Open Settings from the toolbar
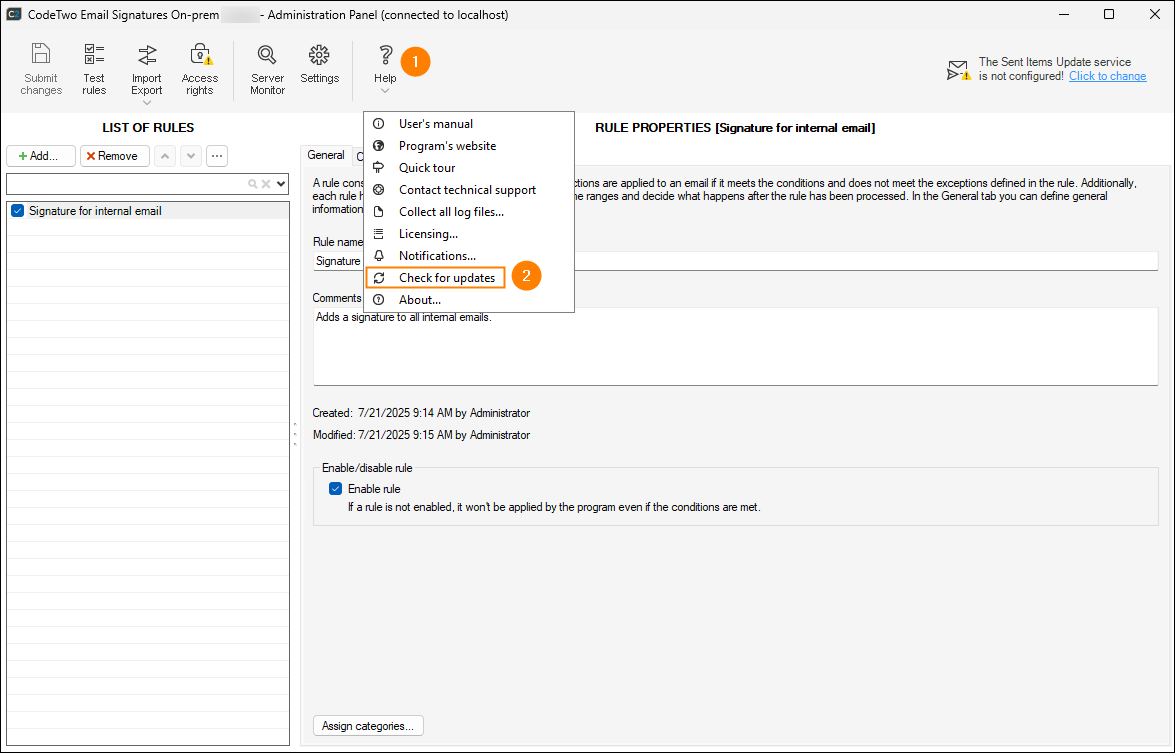Screen dimensions: 1175x753 (319, 56)
